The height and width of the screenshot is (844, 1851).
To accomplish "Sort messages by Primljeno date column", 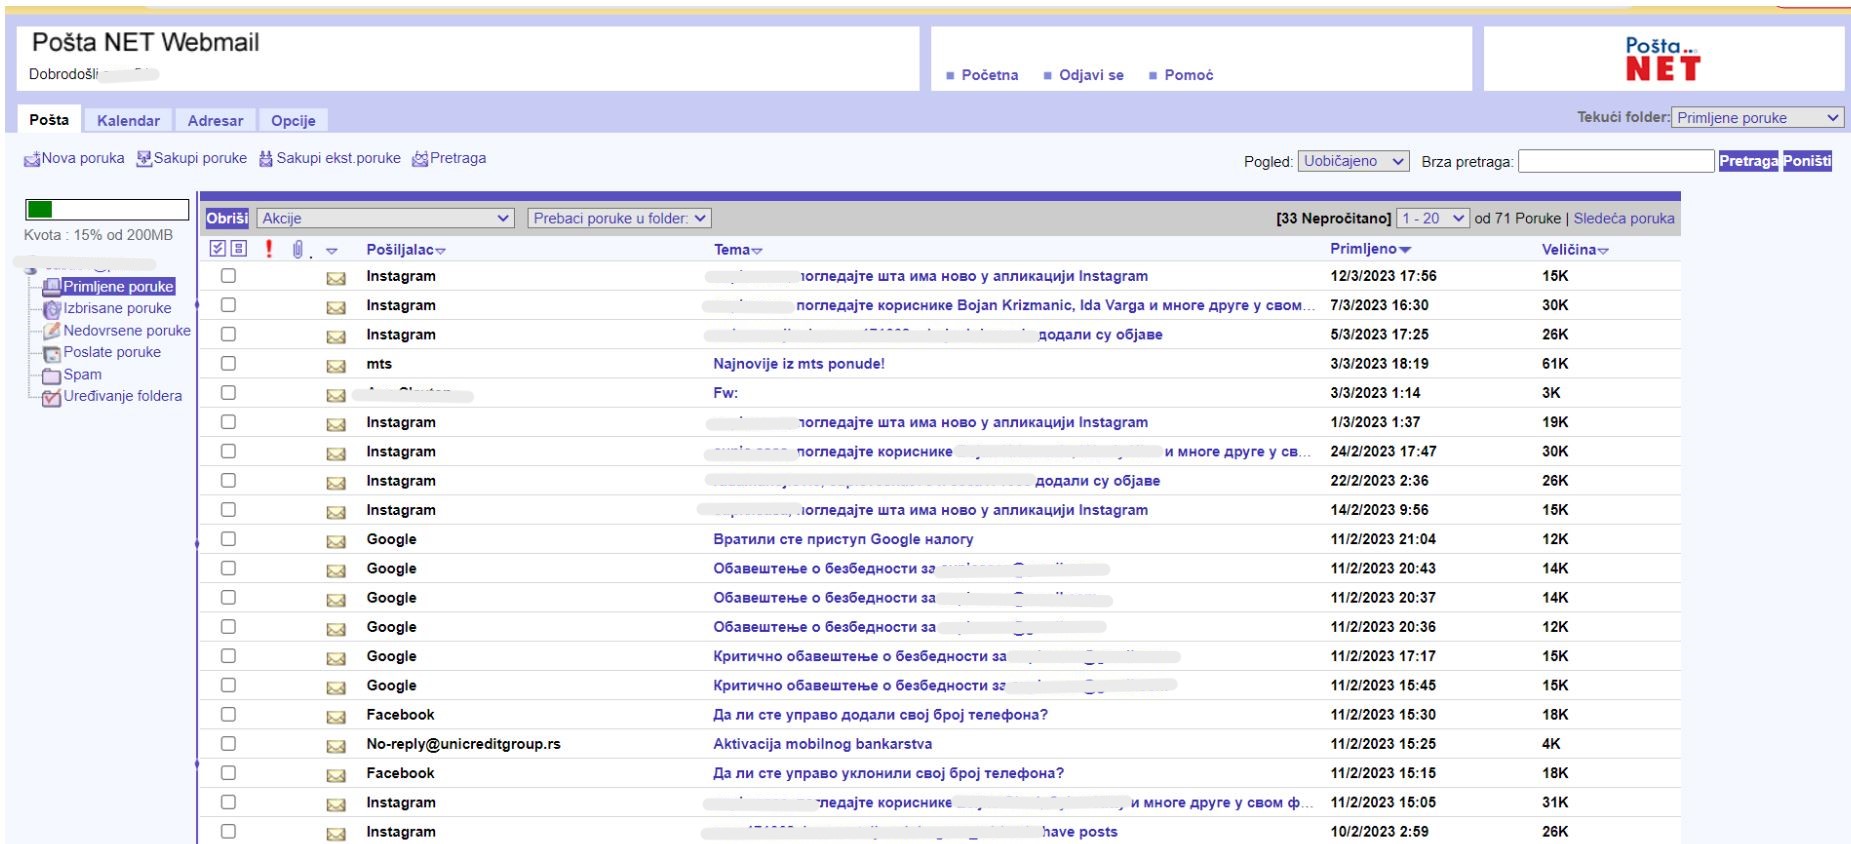I will point(1370,249).
